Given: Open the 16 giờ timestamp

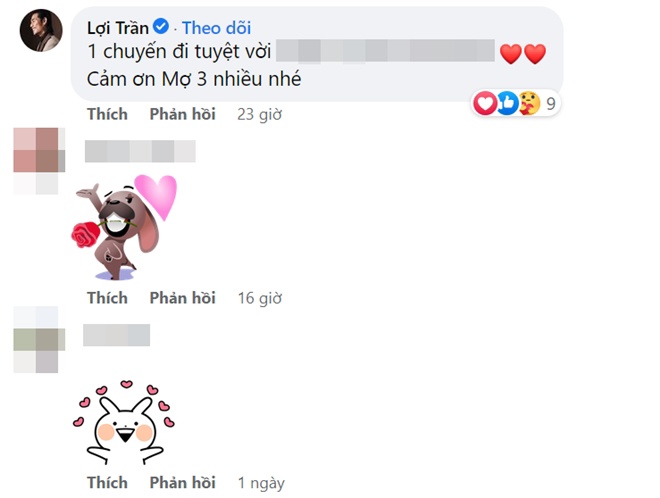Looking at the screenshot, I should [x=260, y=298].
